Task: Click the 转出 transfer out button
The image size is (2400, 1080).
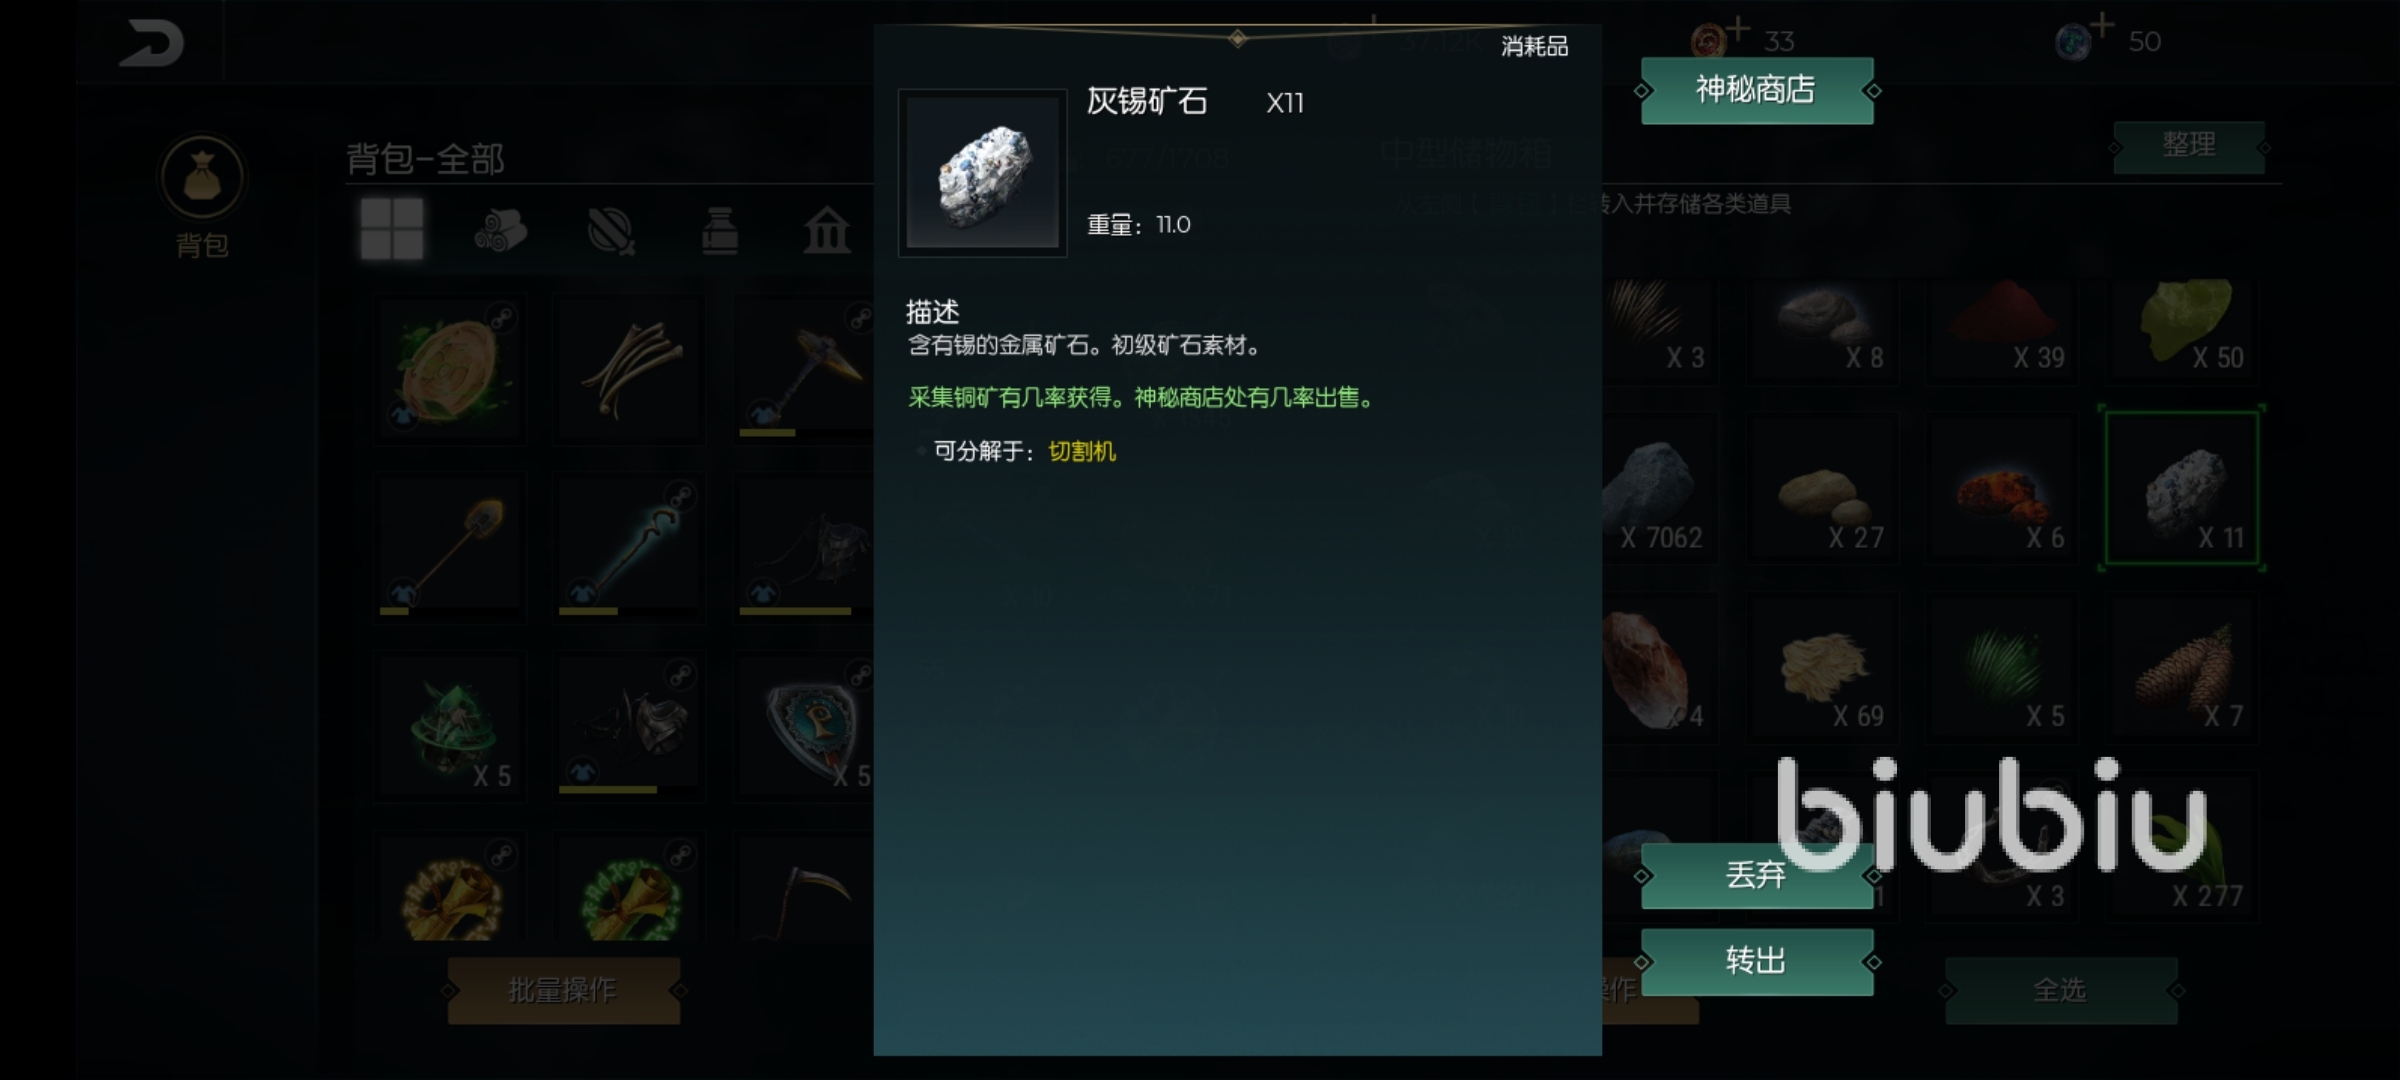Action: coord(1757,961)
